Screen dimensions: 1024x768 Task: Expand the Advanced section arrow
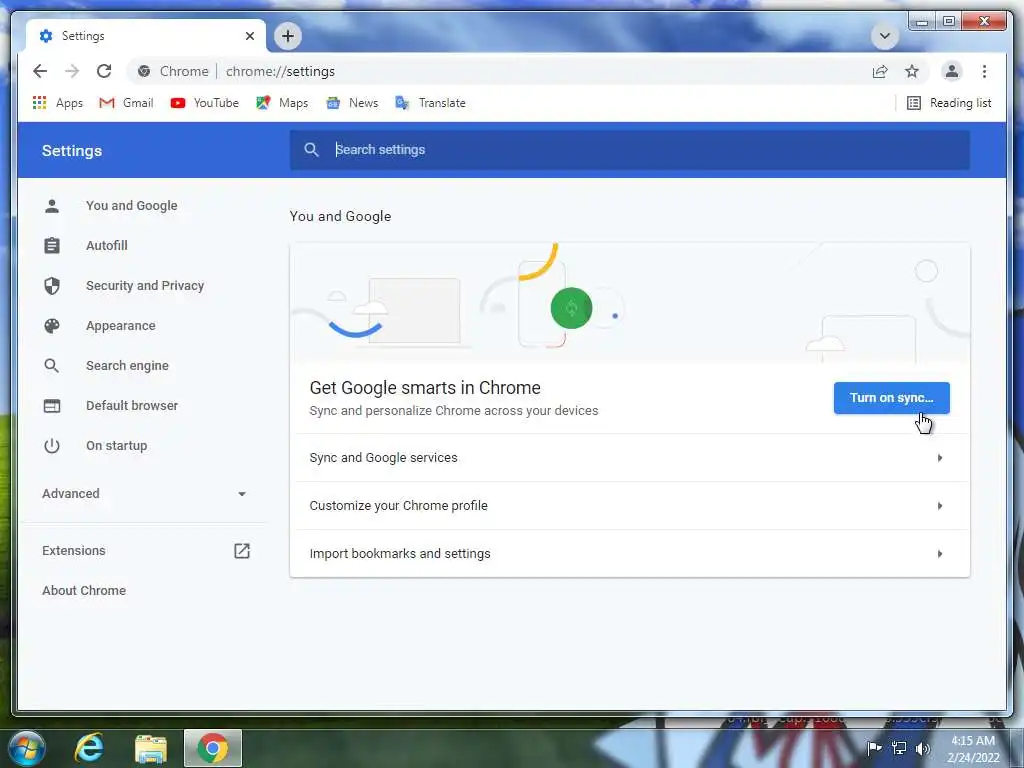(x=242, y=494)
